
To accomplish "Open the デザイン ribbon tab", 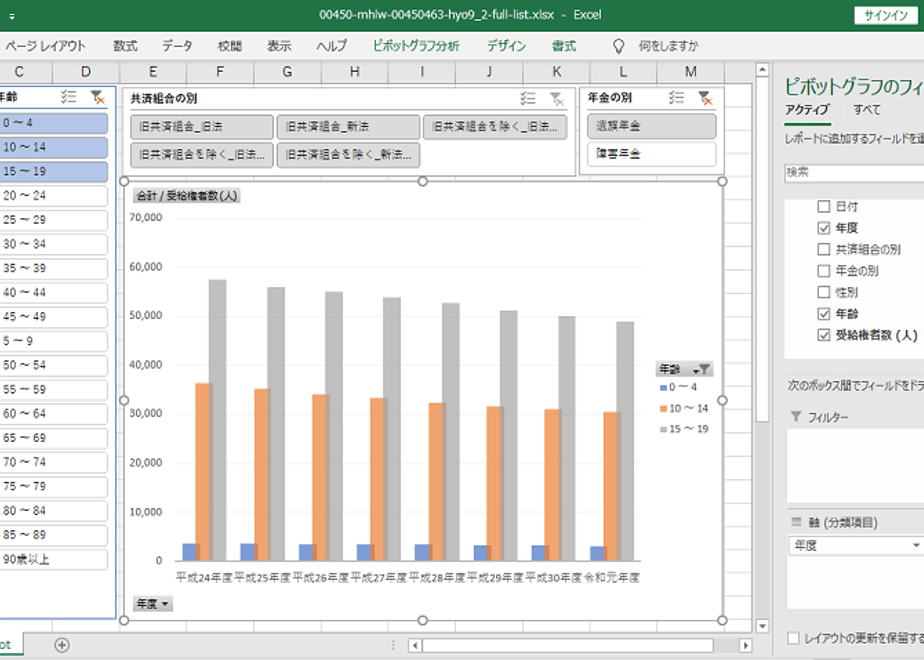I will [x=506, y=46].
